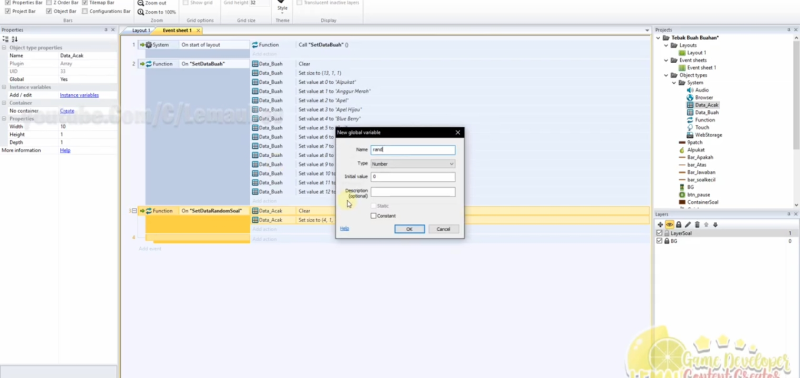Select Data_Buah array in Projects tree
This screenshot has width=800, height=378.
tap(703, 112)
